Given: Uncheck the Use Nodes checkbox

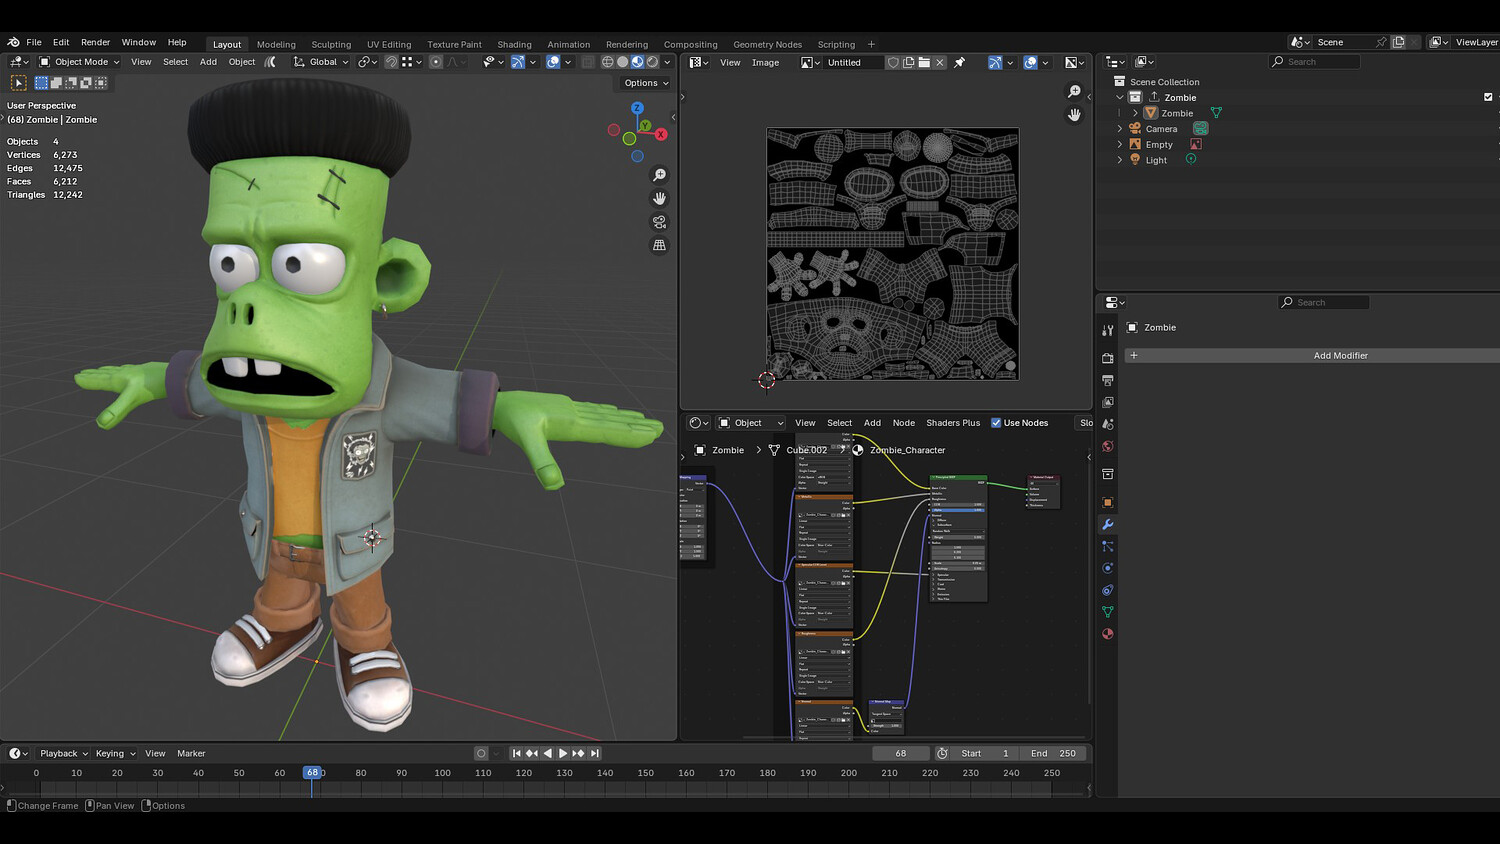Looking at the screenshot, I should 996,423.
